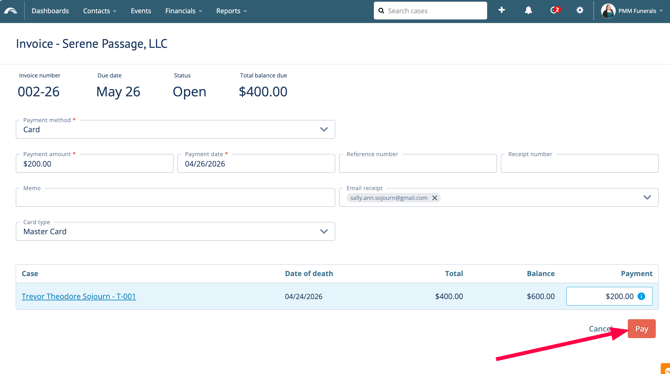Click the date of death 04/24/2026
Image resolution: width=670 pixels, height=374 pixels.
pyautogui.click(x=303, y=296)
